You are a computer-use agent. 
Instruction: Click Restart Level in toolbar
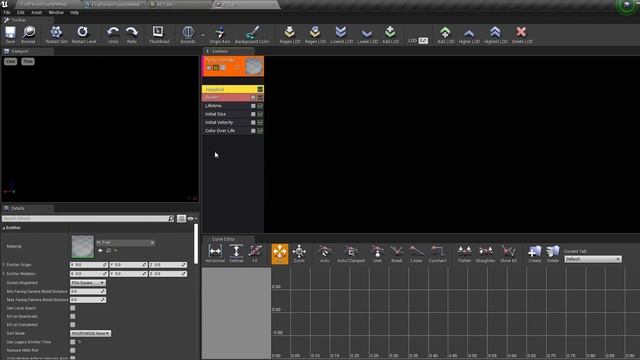tap(84, 35)
